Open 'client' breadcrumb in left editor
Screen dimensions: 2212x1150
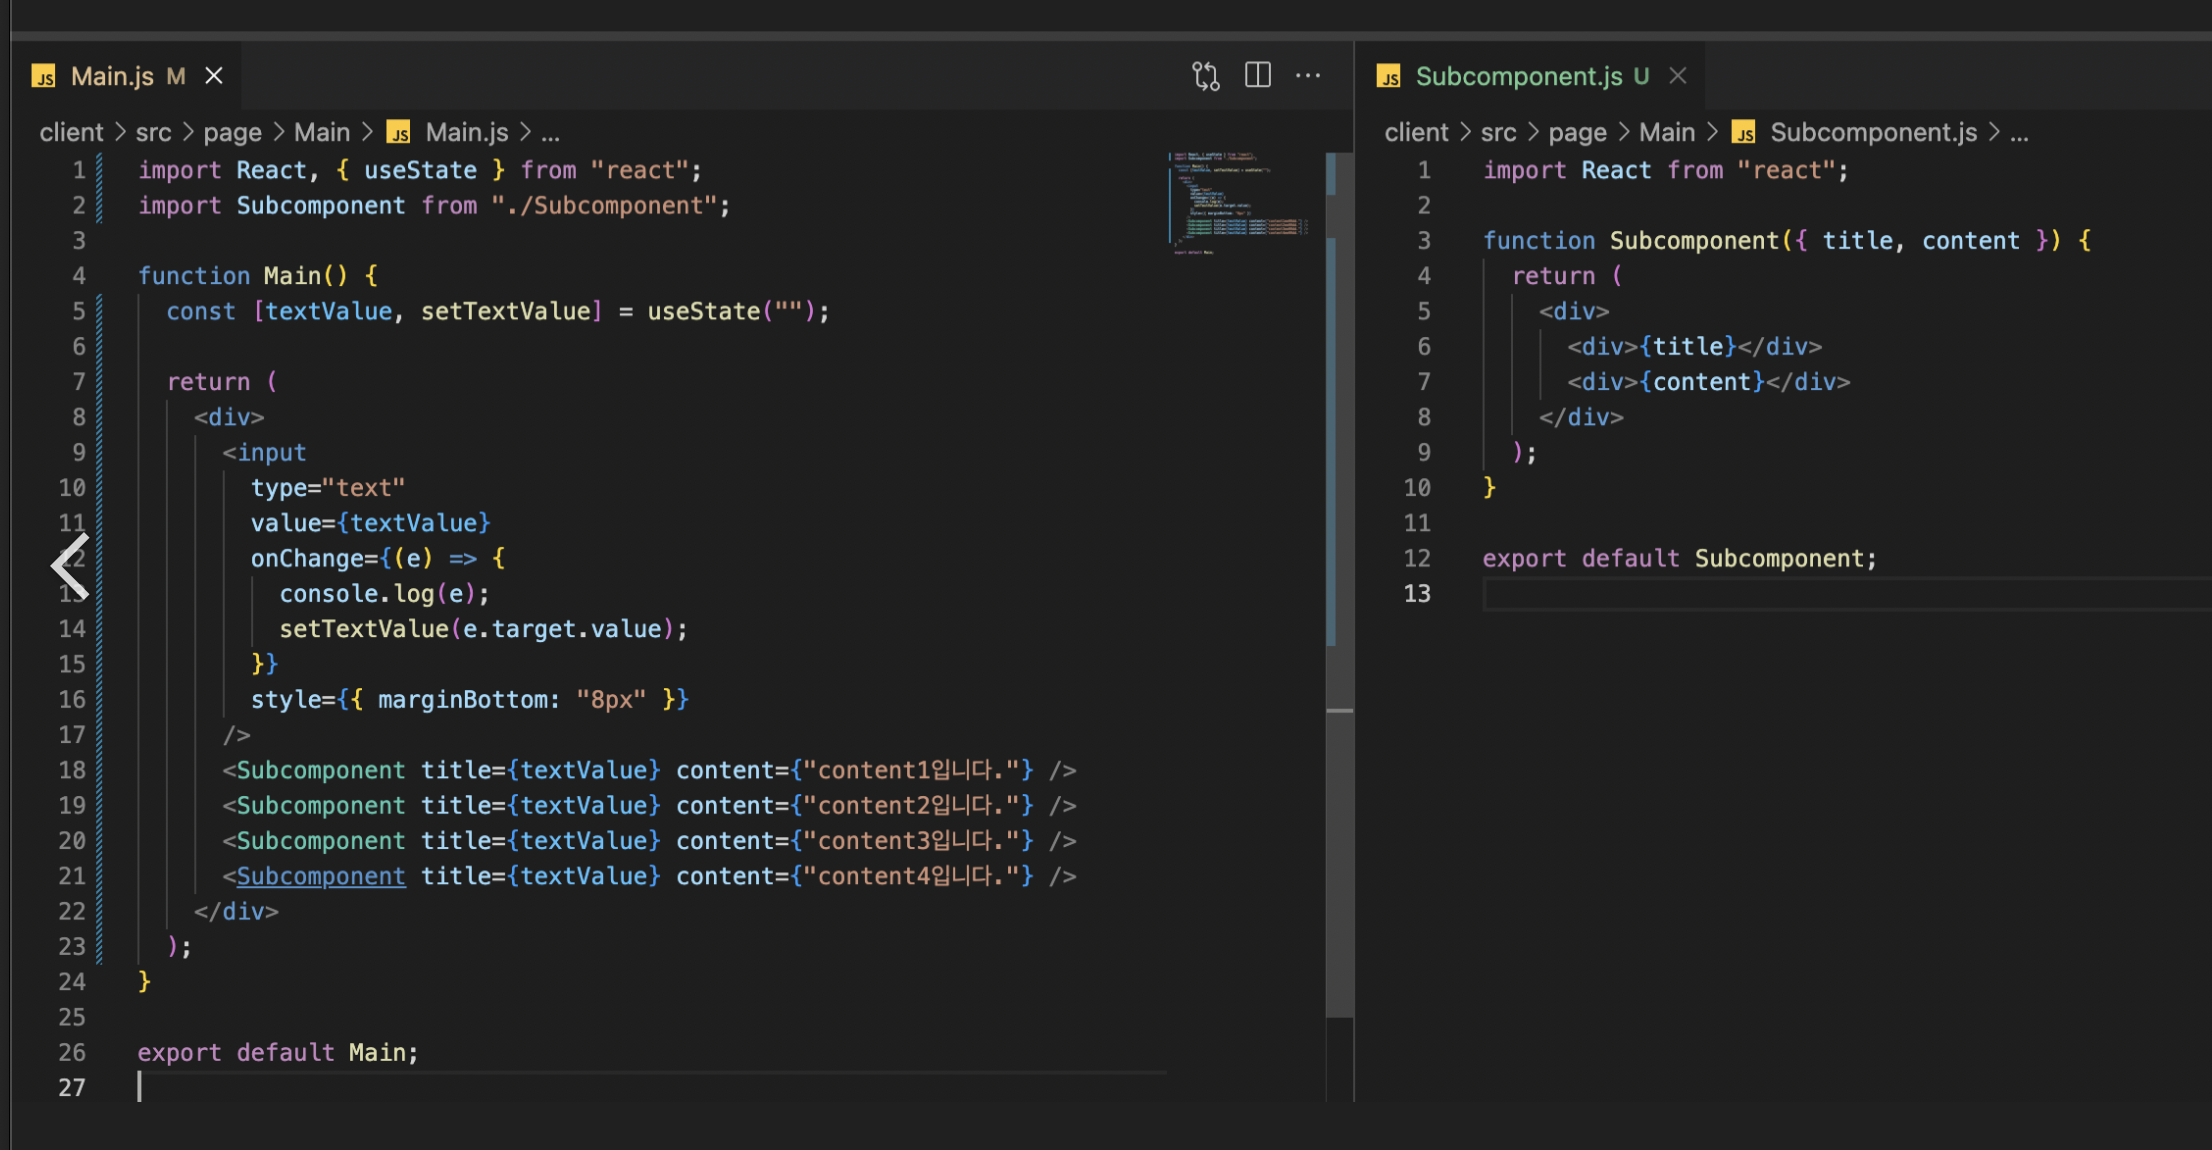pyautogui.click(x=71, y=132)
